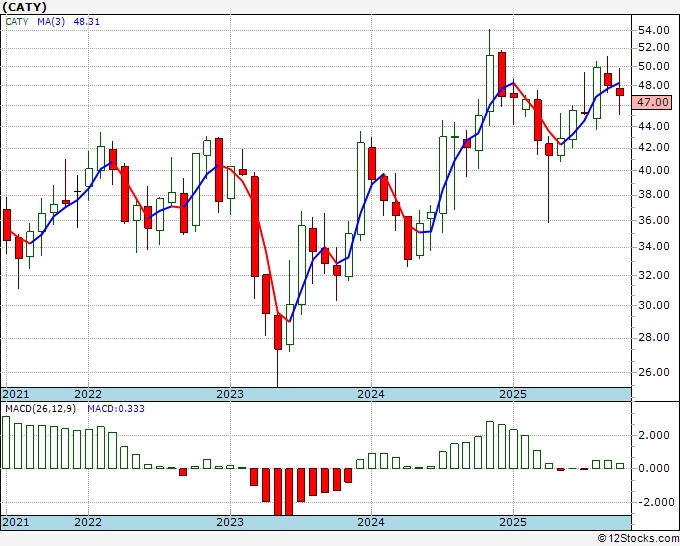Click 2025 on the MACD panel timeline
Image resolution: width=680 pixels, height=546 pixels.
pyautogui.click(x=513, y=522)
